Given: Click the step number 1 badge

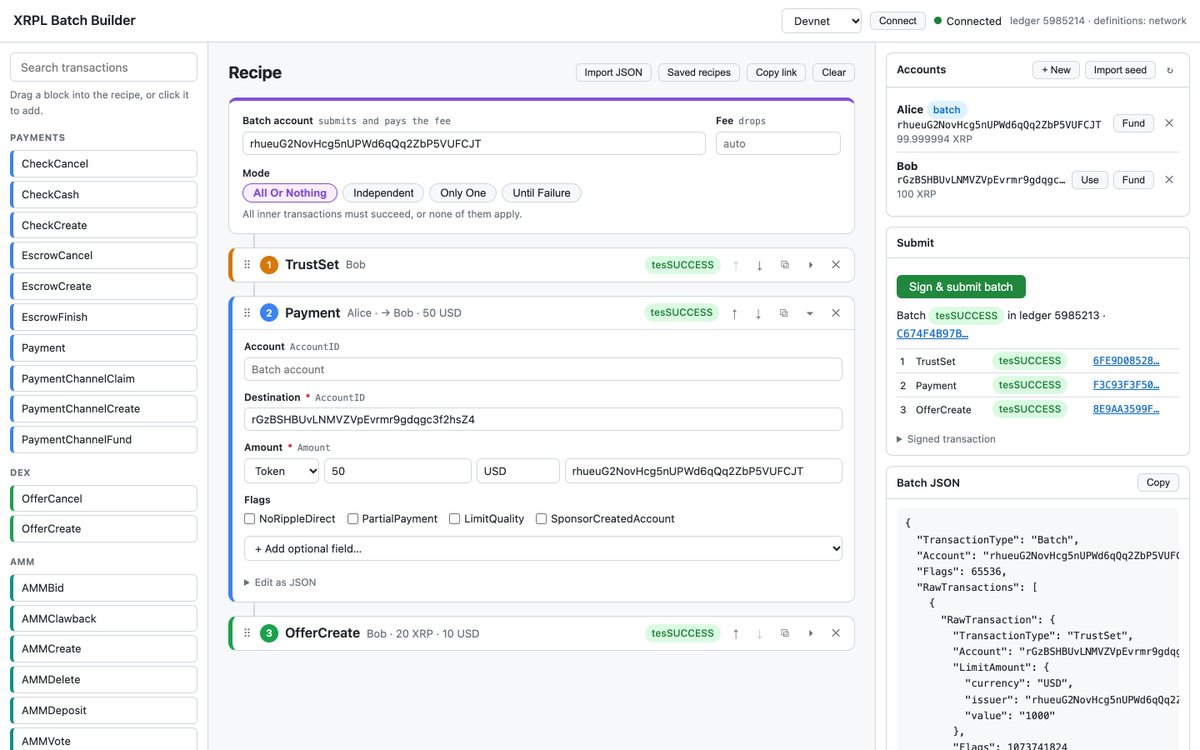Looking at the screenshot, I should pyautogui.click(x=269, y=265).
